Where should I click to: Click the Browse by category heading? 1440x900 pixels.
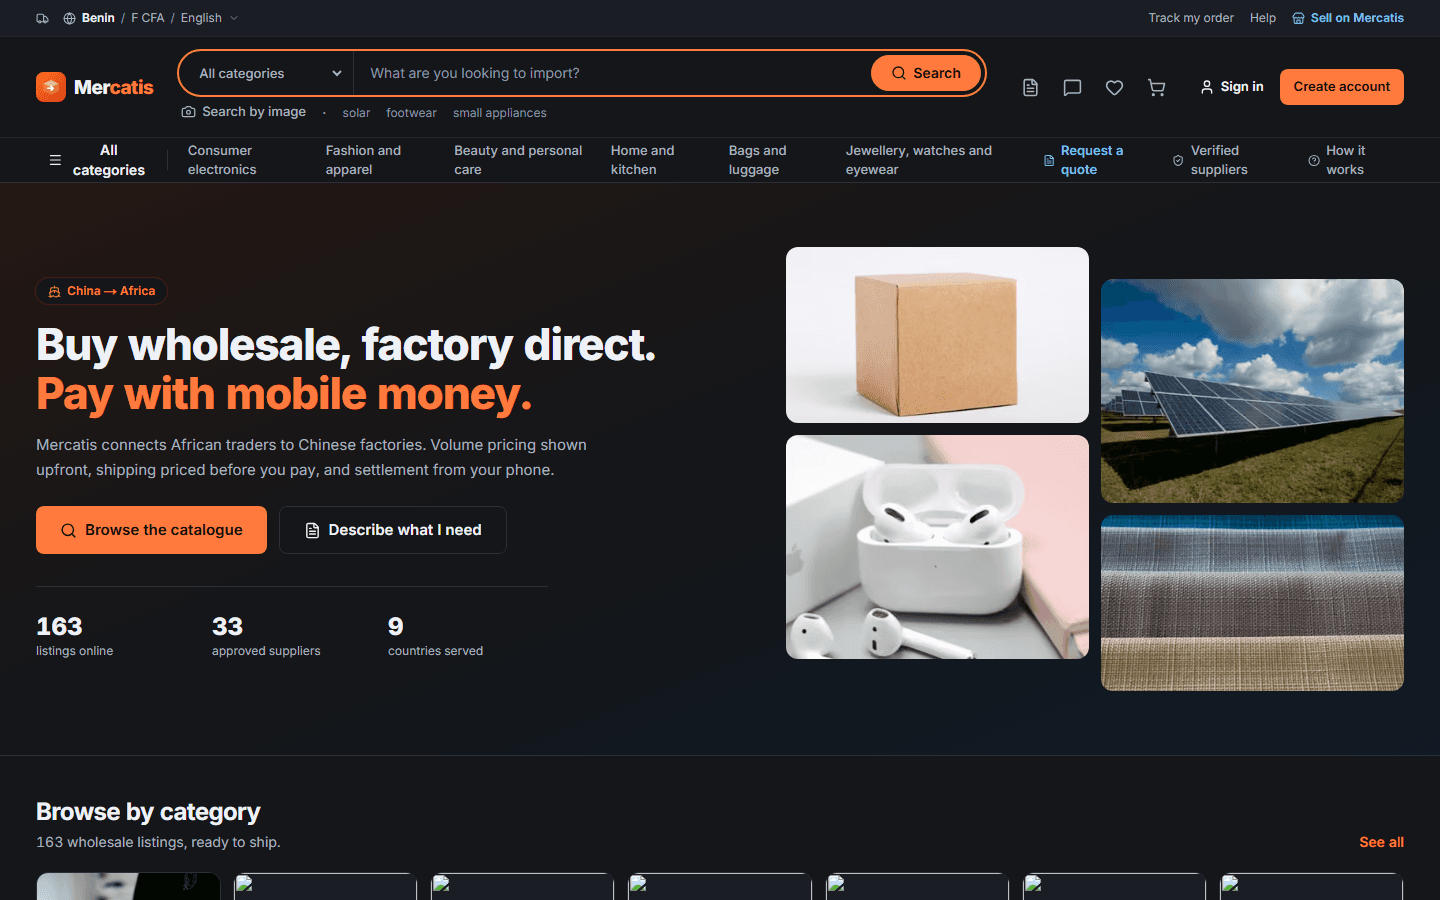tap(148, 812)
